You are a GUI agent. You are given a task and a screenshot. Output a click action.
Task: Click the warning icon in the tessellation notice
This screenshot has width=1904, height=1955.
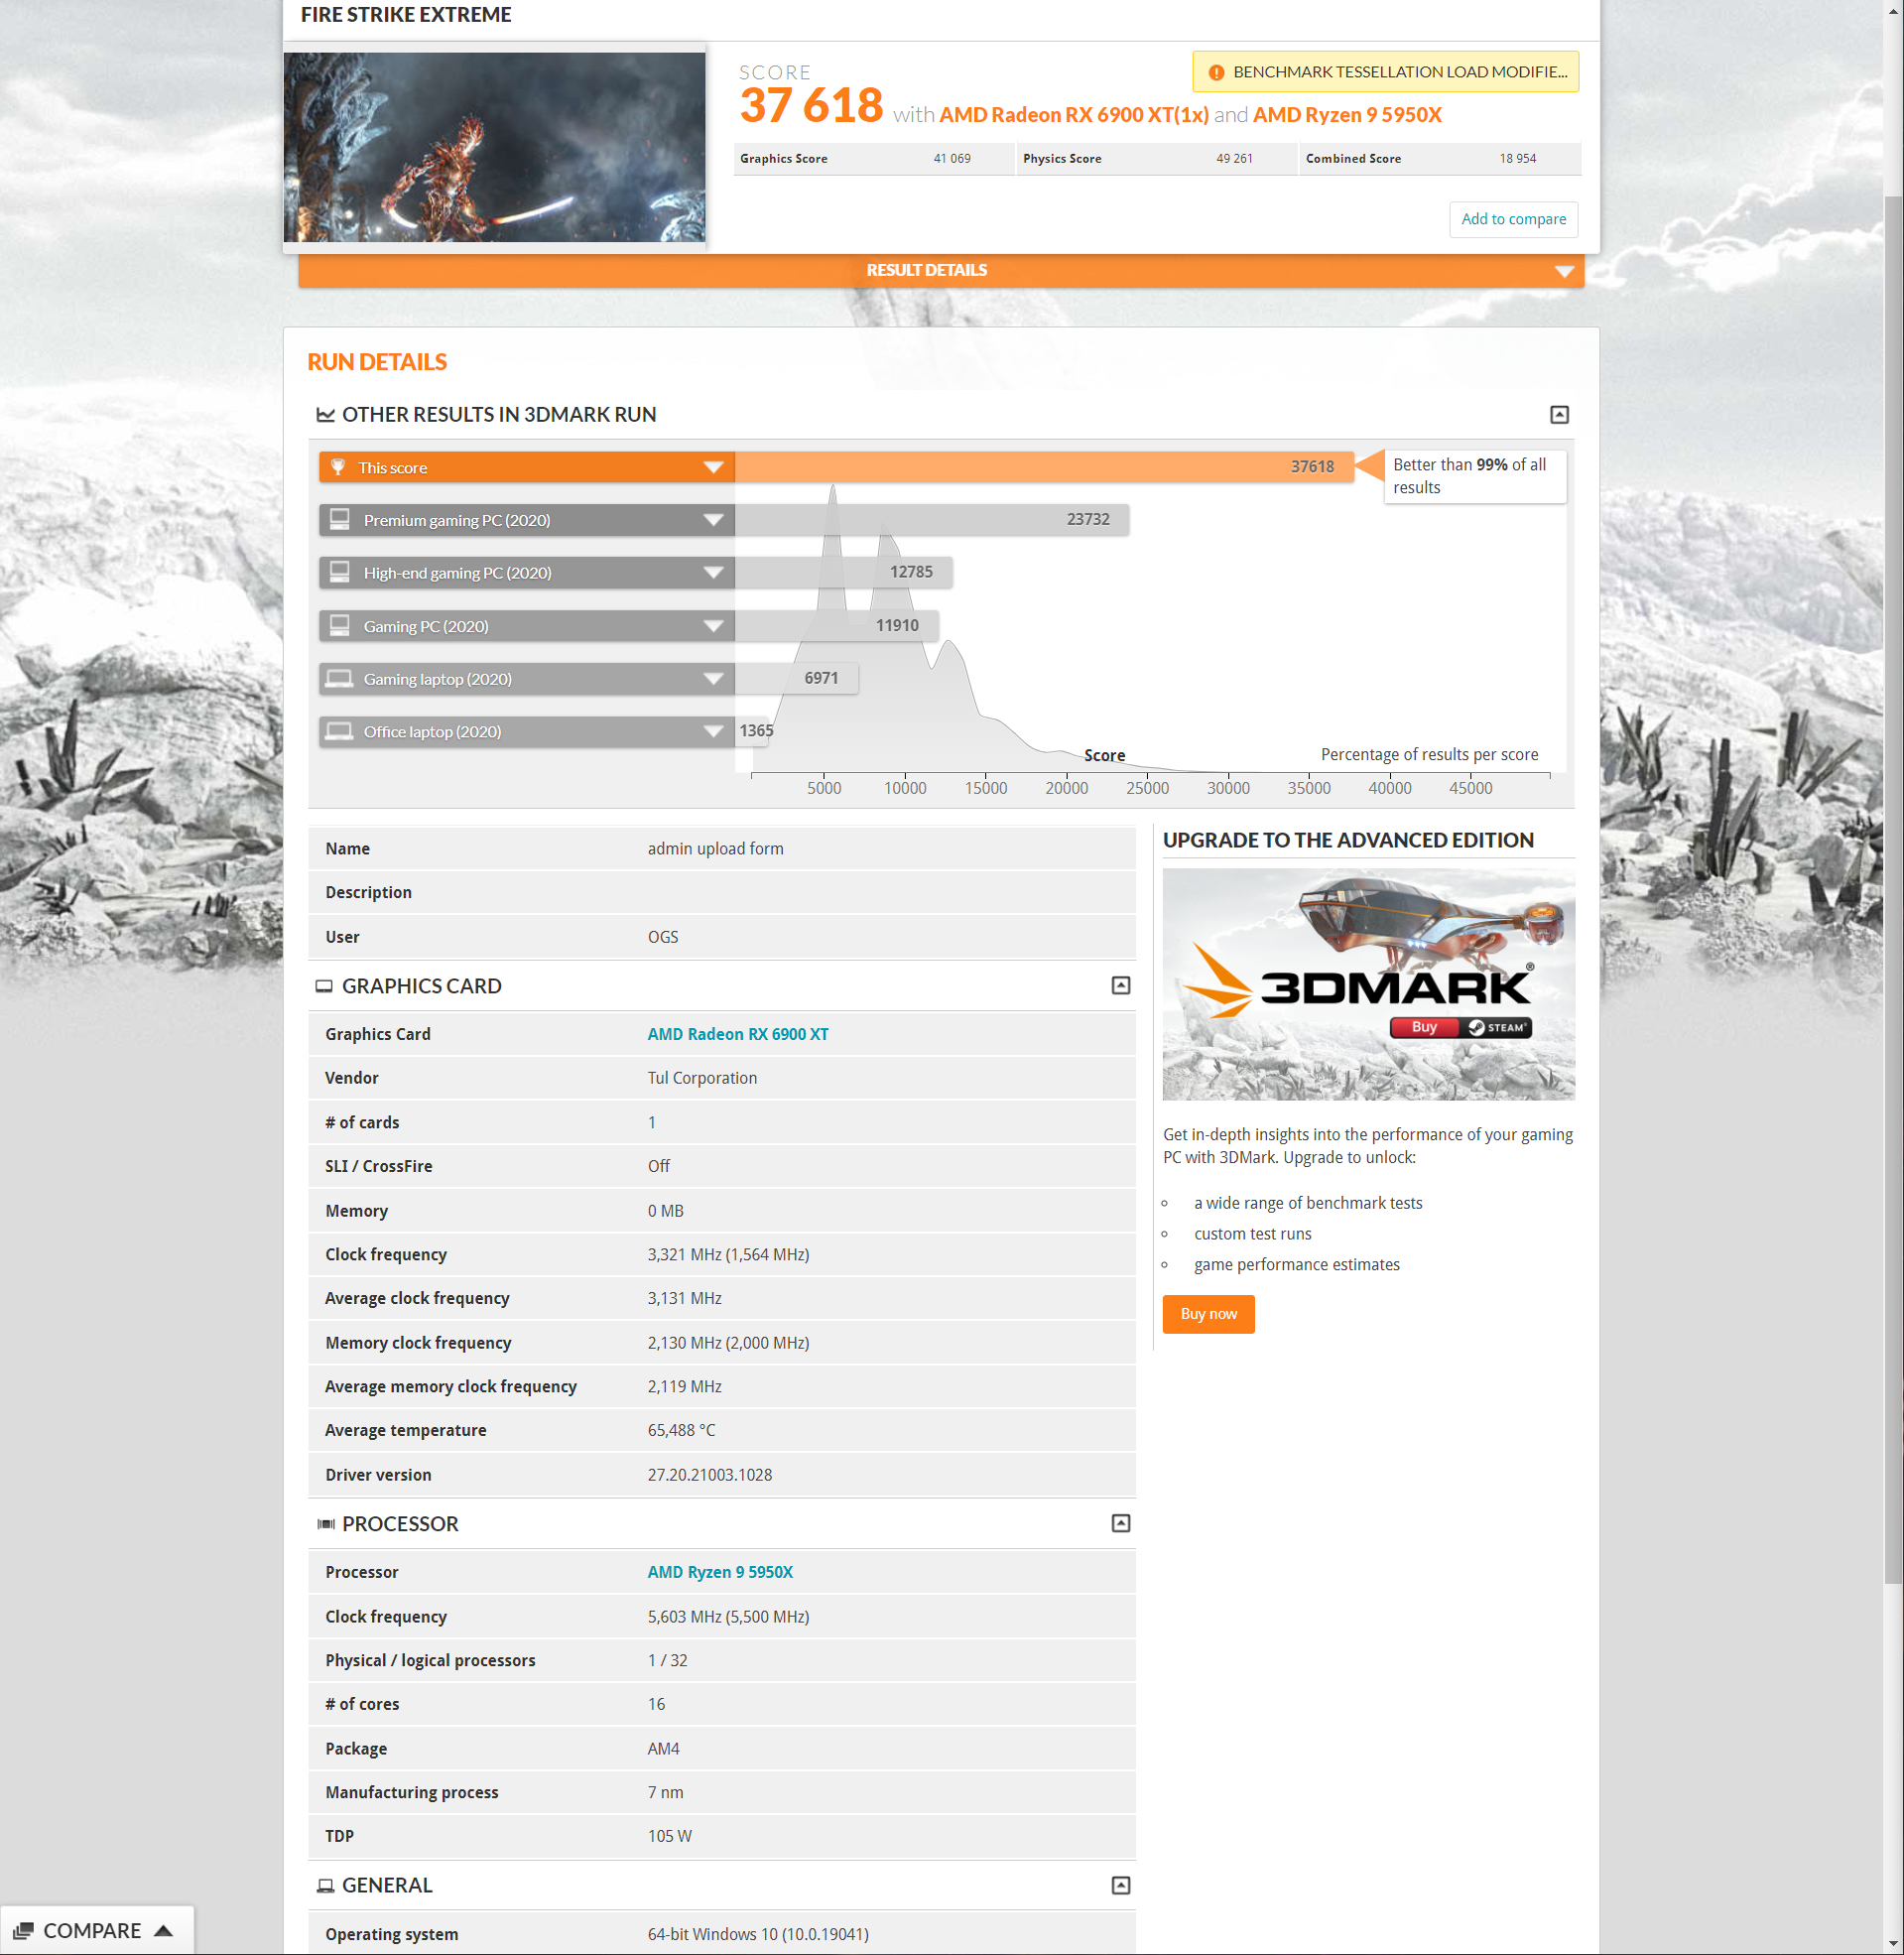[1216, 71]
